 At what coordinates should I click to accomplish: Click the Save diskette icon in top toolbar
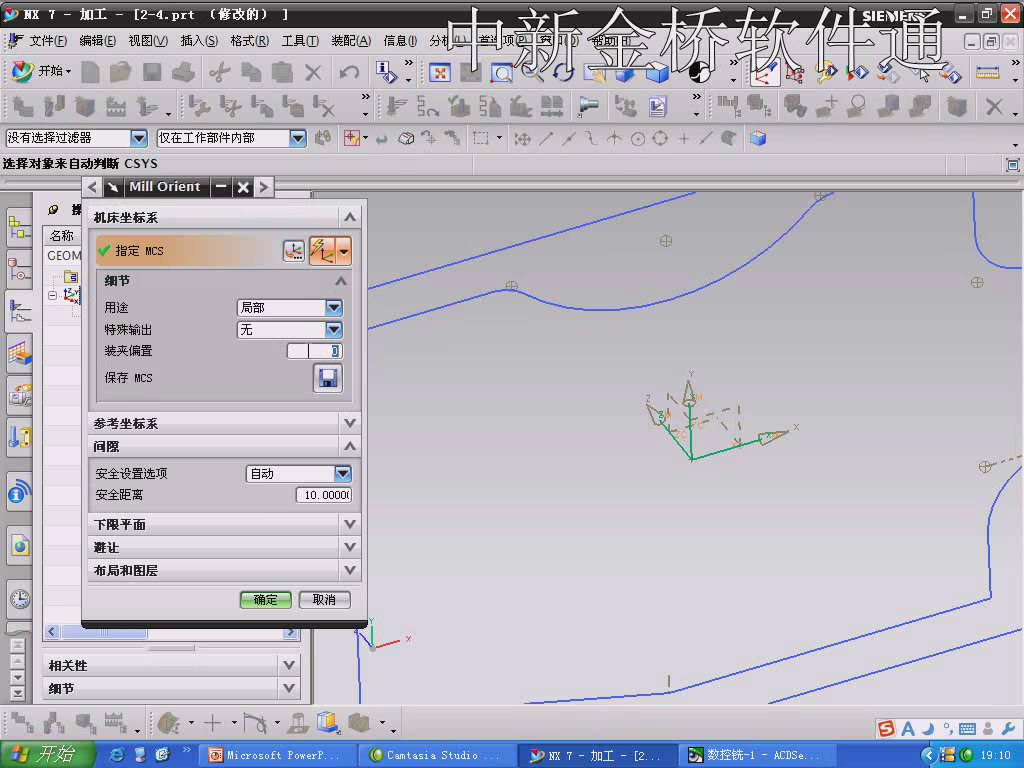click(x=152, y=72)
